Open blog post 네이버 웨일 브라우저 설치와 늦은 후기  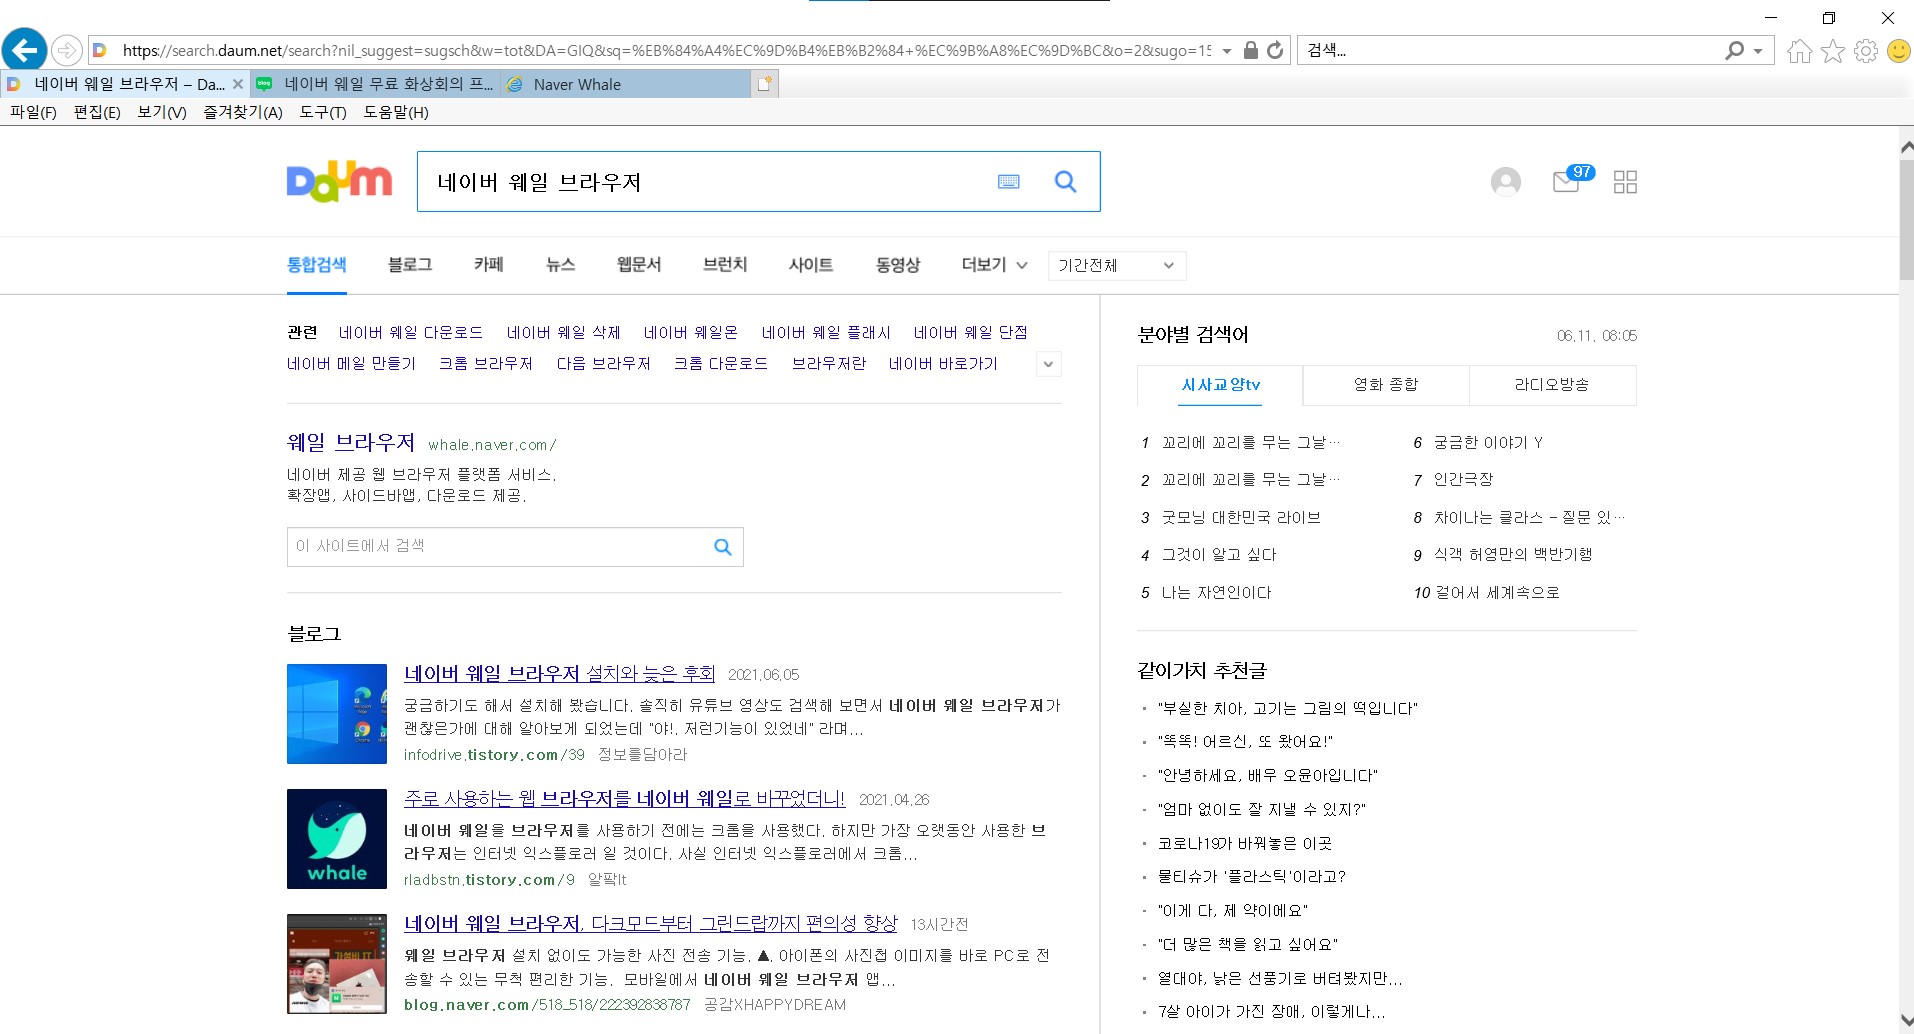pyautogui.click(x=560, y=674)
